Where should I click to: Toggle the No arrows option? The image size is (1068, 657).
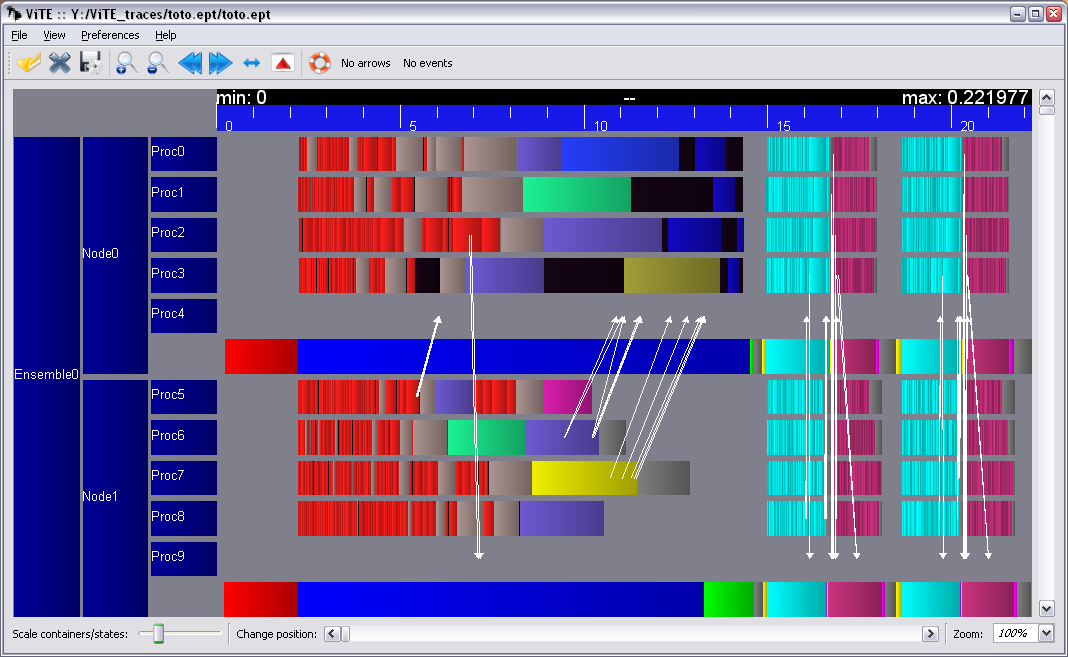365,63
